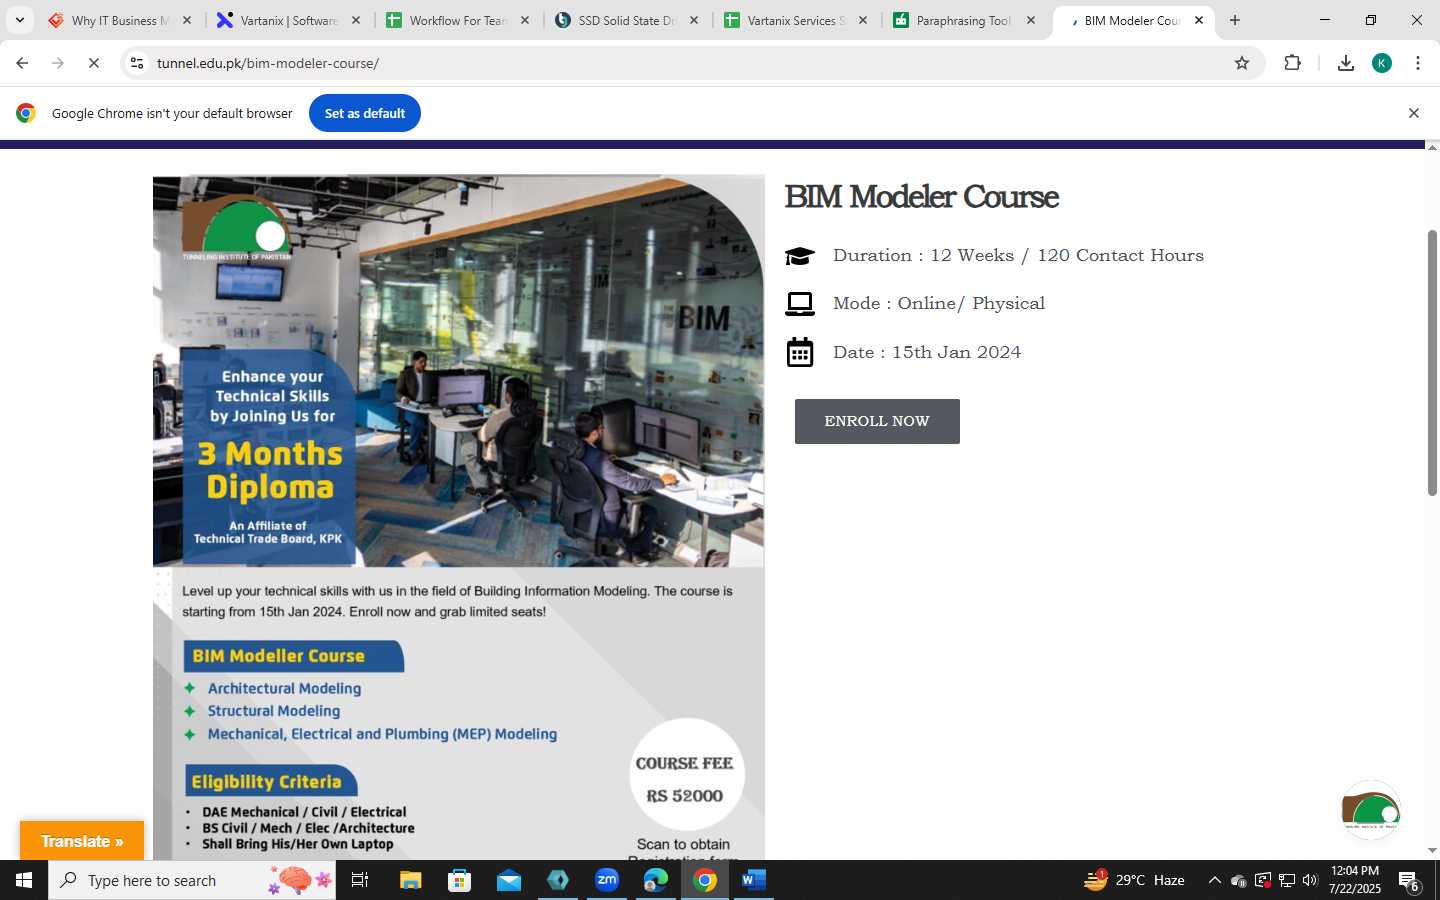
Task: Click the scrollbar up arrow
Action: pyautogui.click(x=1432, y=148)
